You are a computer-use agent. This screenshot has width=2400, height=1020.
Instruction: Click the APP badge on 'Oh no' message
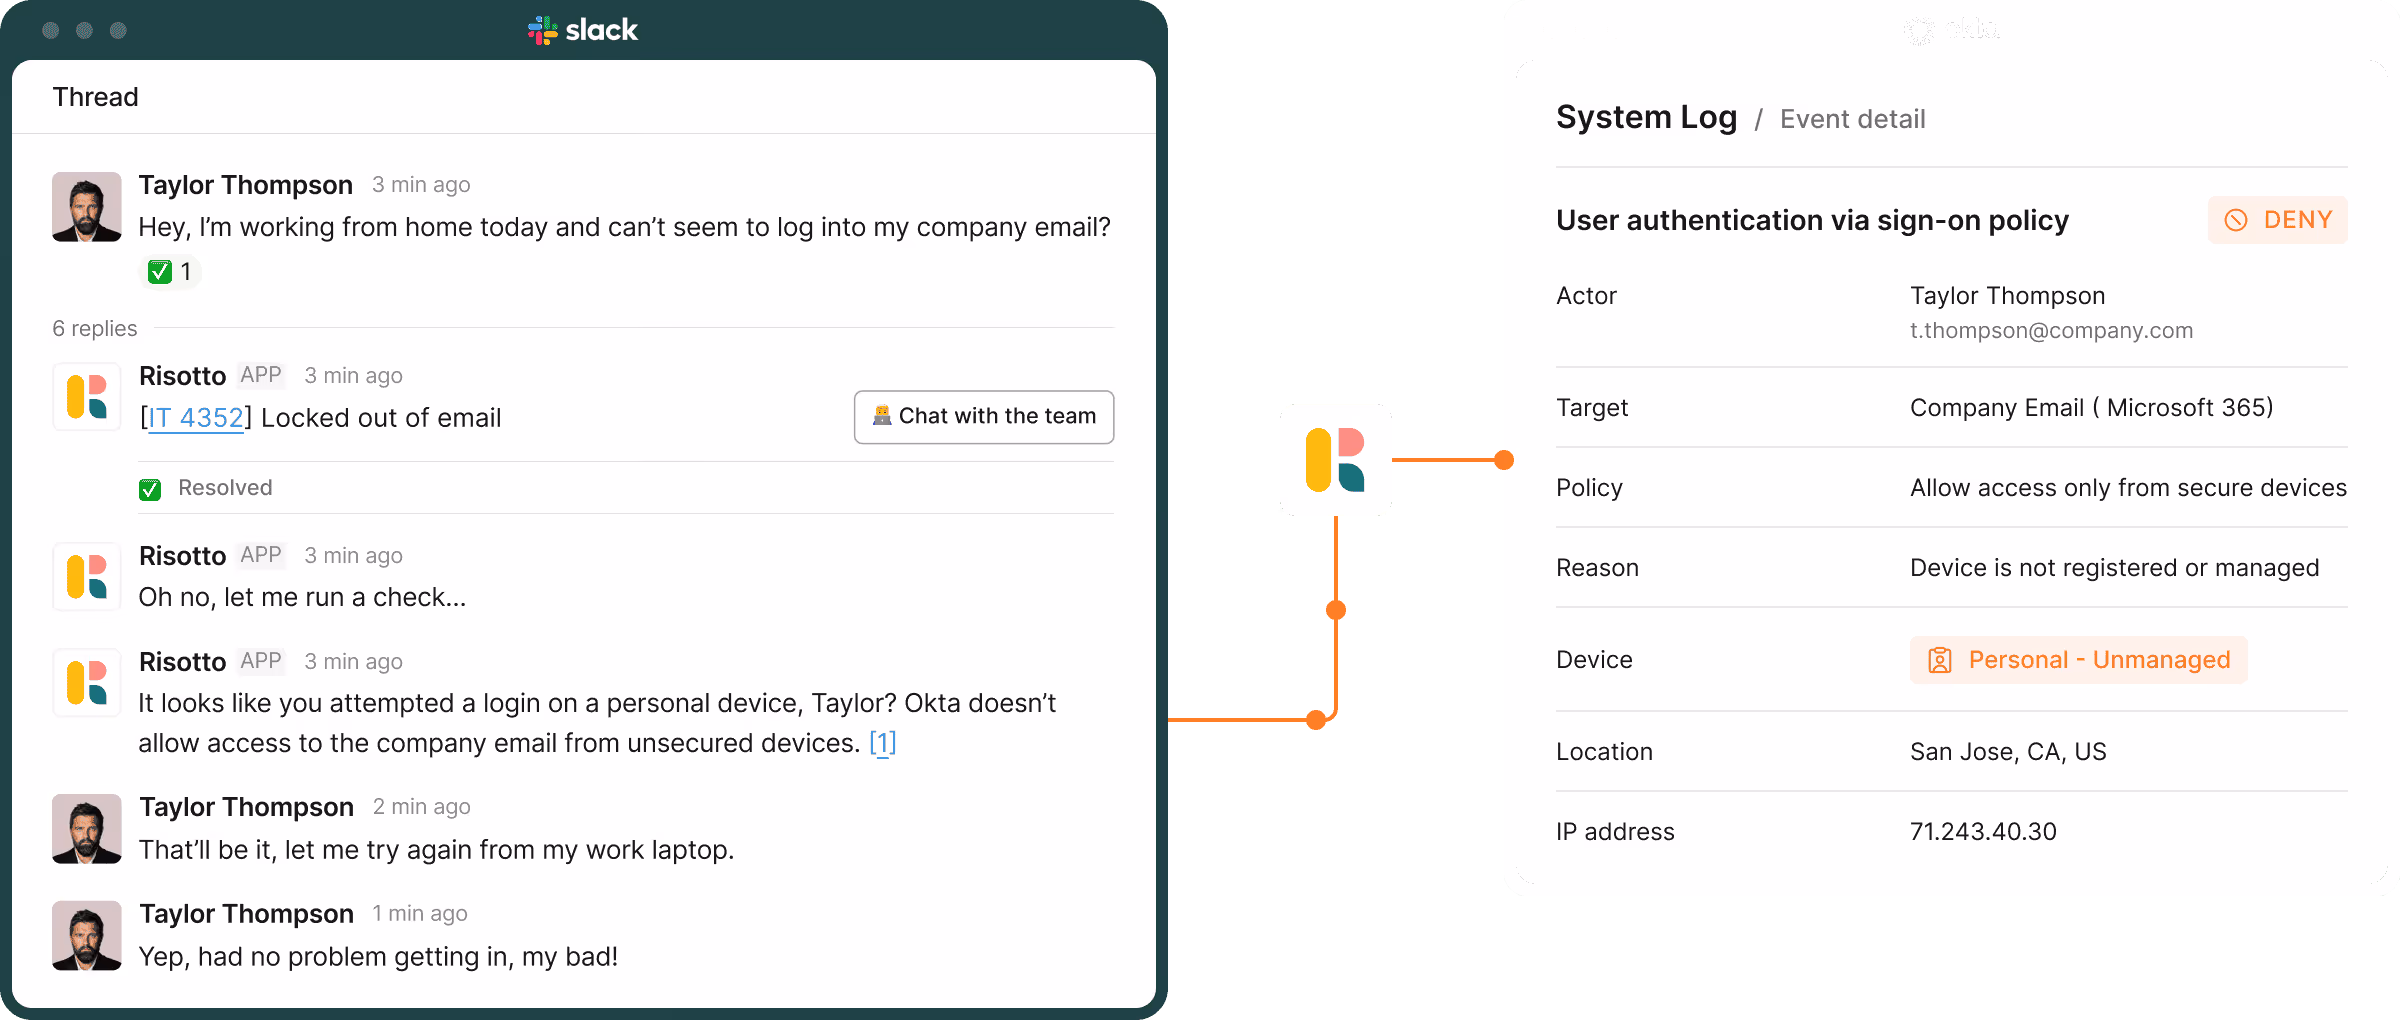coord(261,555)
